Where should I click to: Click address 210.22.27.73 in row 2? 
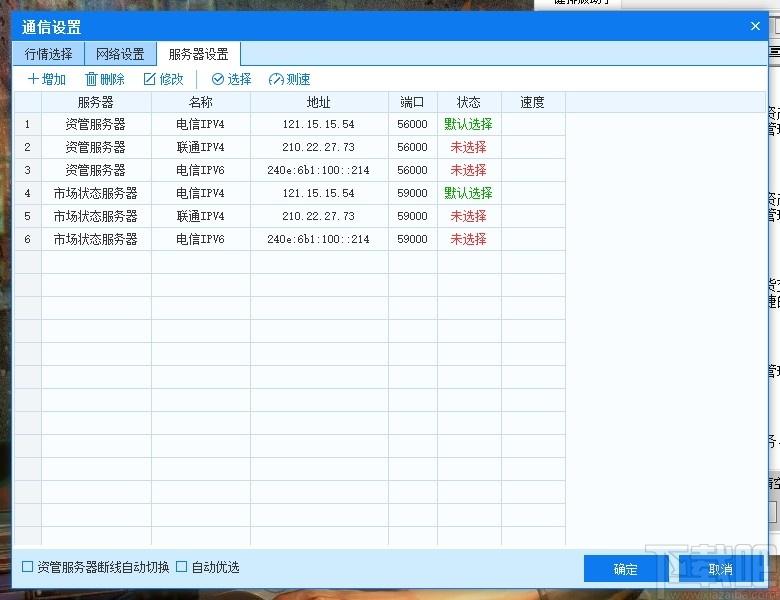(x=318, y=147)
